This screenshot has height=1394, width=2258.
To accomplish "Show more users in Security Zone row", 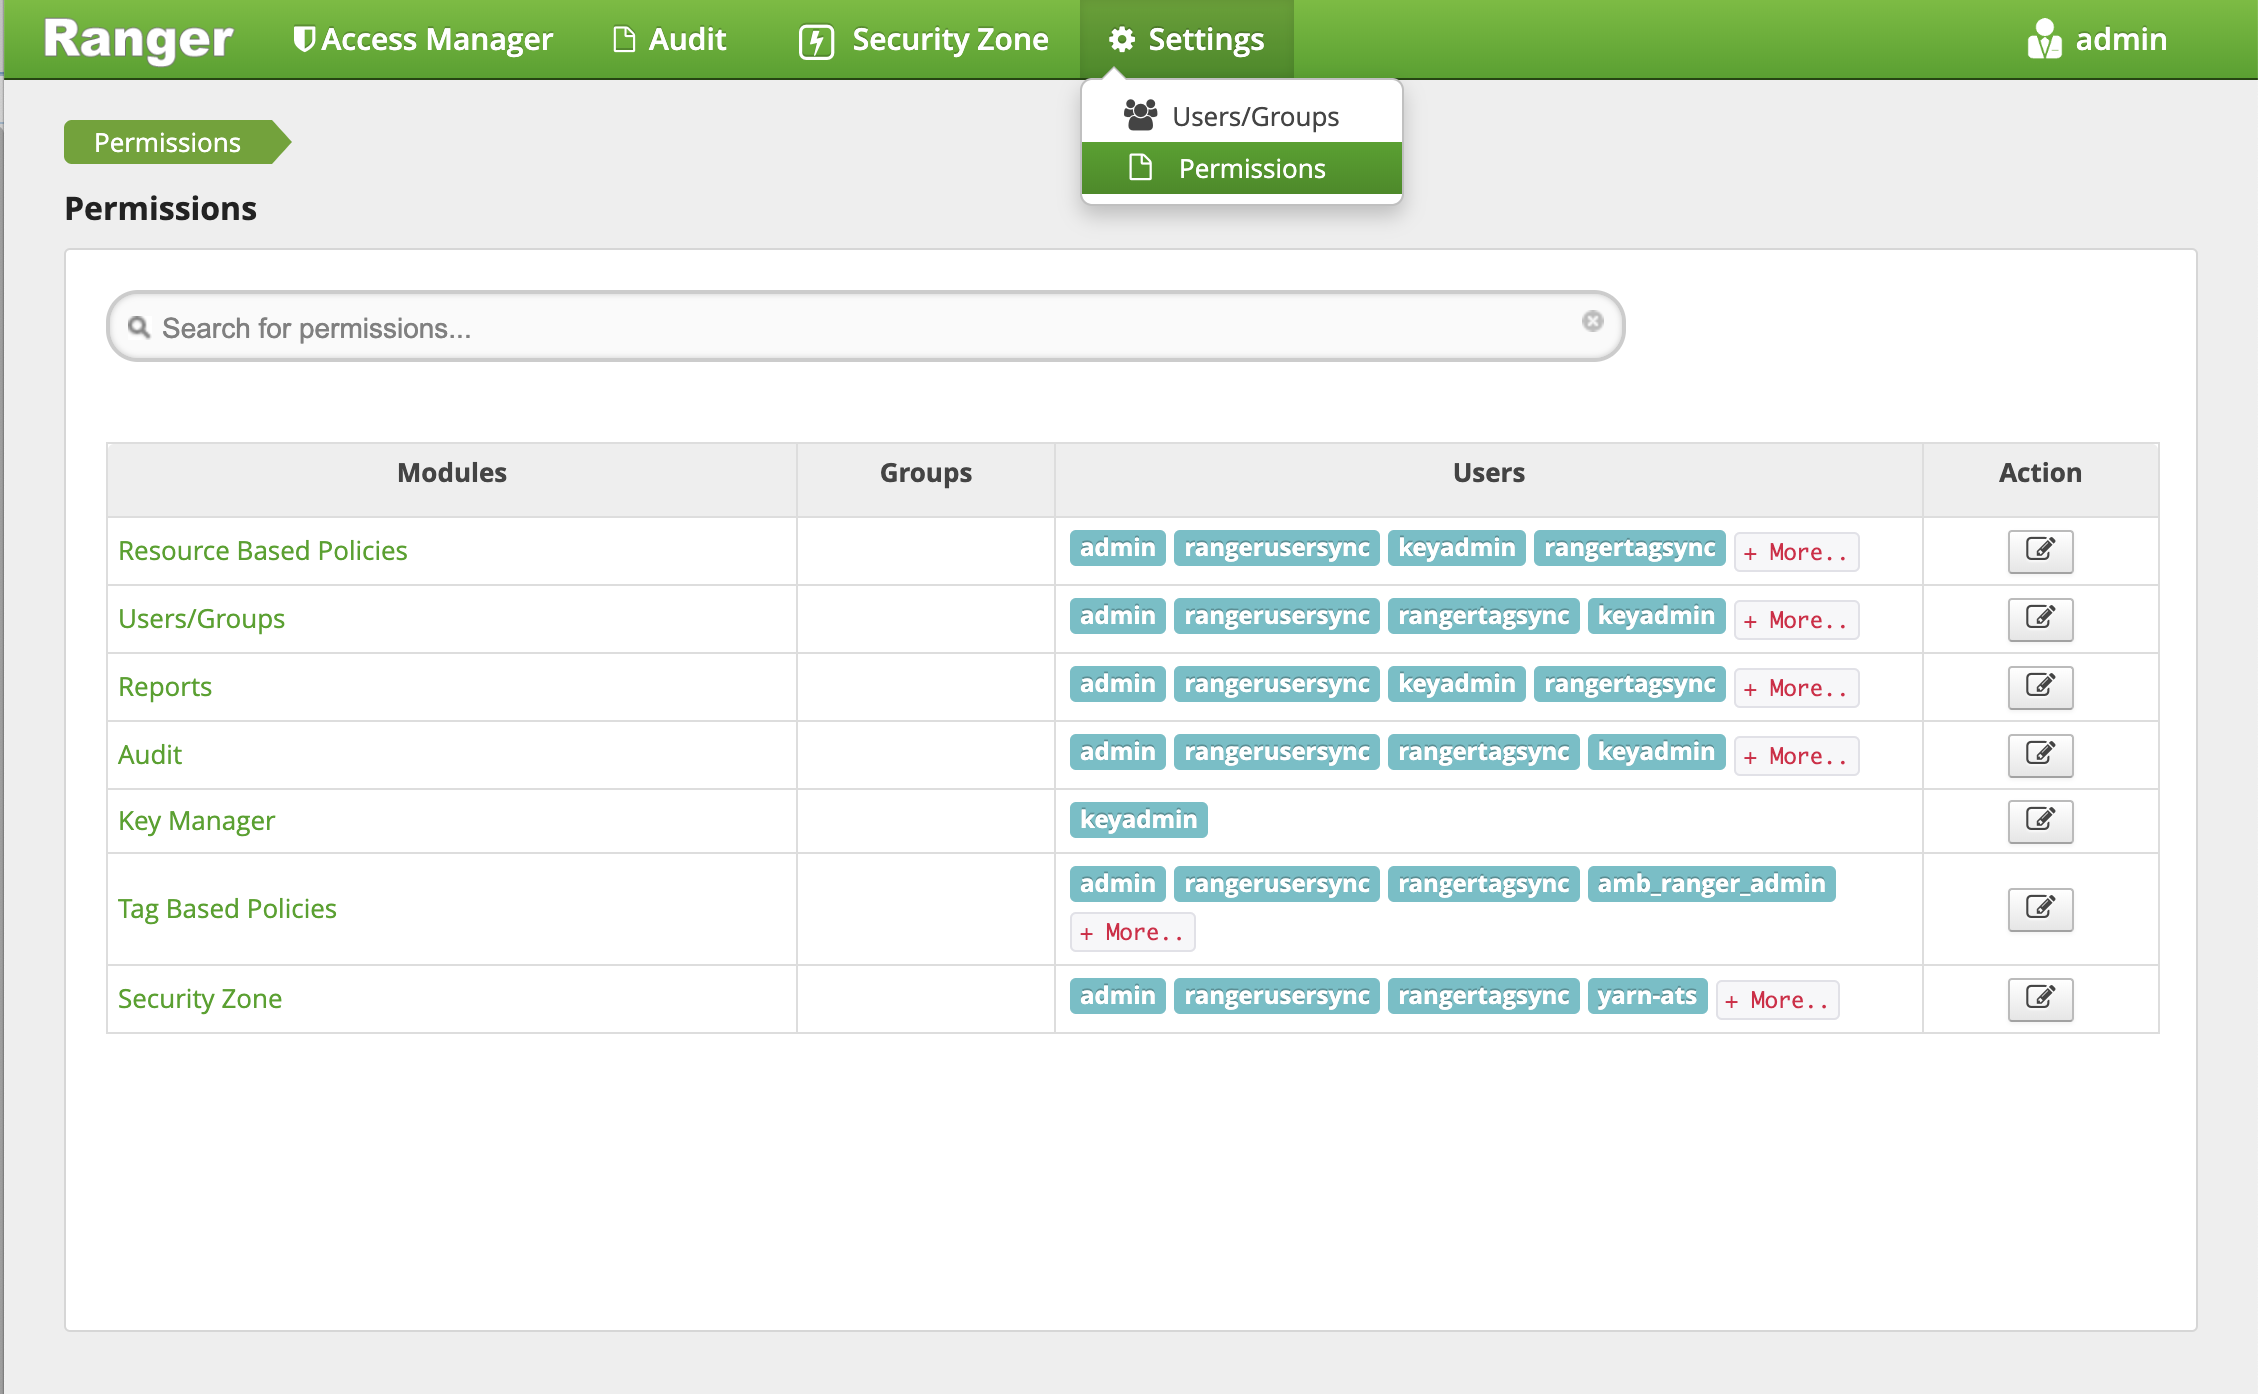I will click(x=1777, y=1000).
